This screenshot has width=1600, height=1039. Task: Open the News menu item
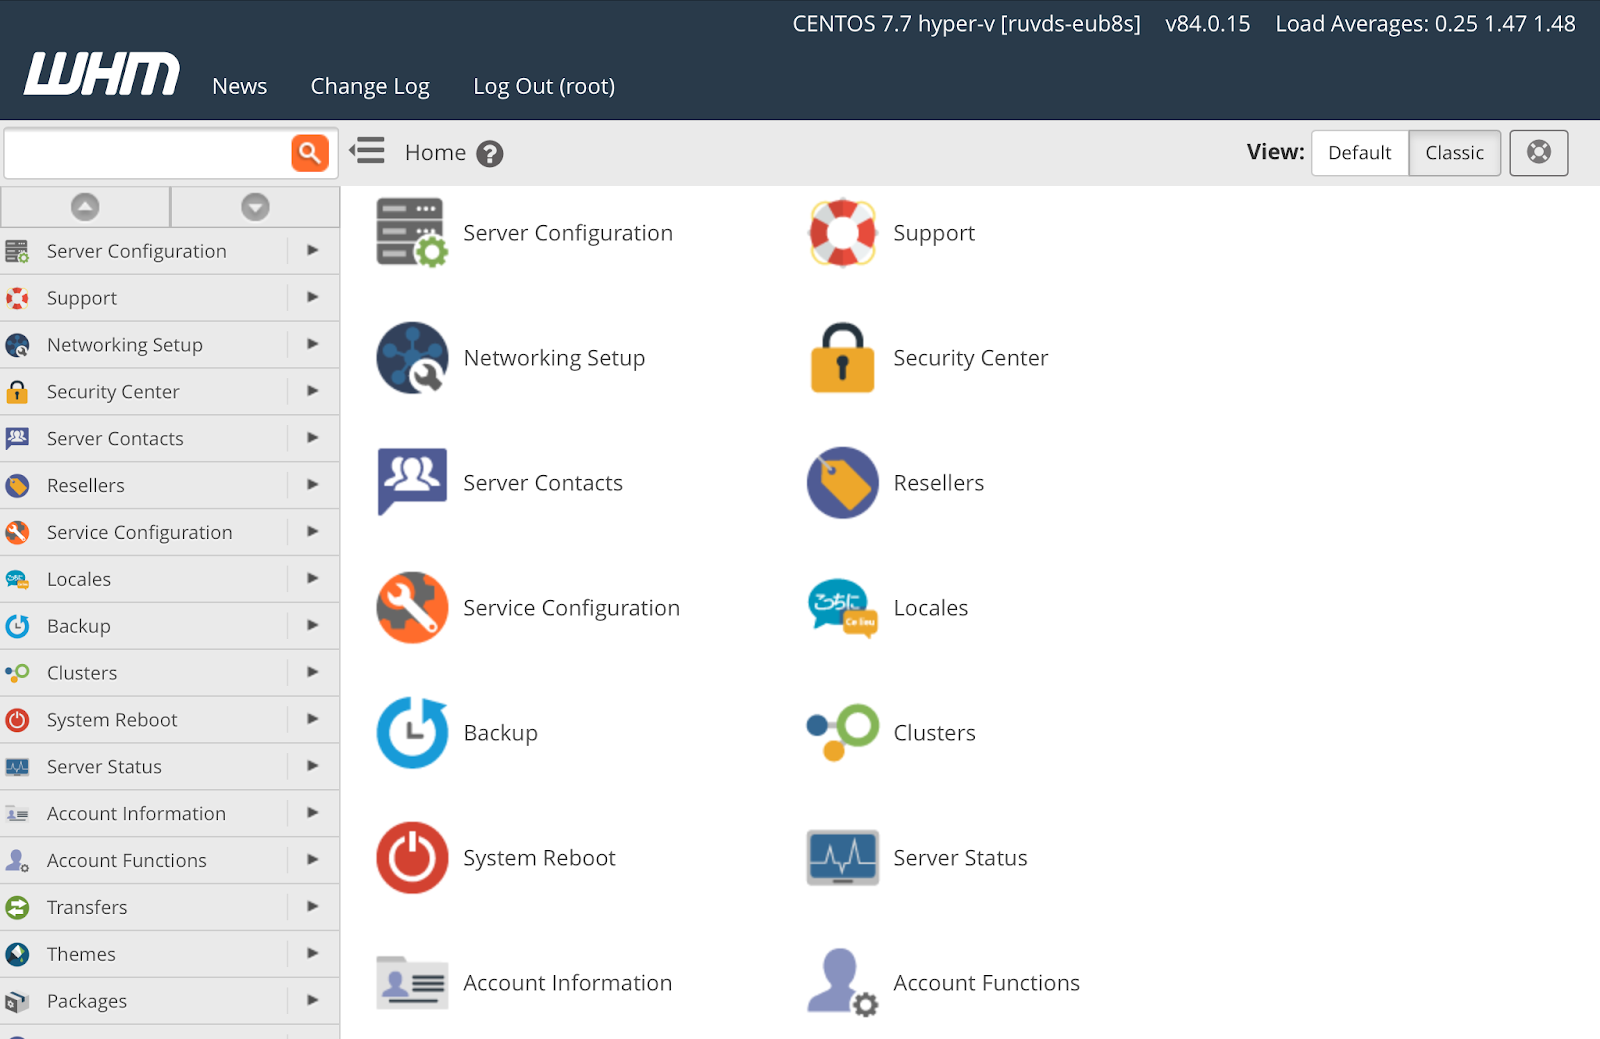(x=239, y=87)
